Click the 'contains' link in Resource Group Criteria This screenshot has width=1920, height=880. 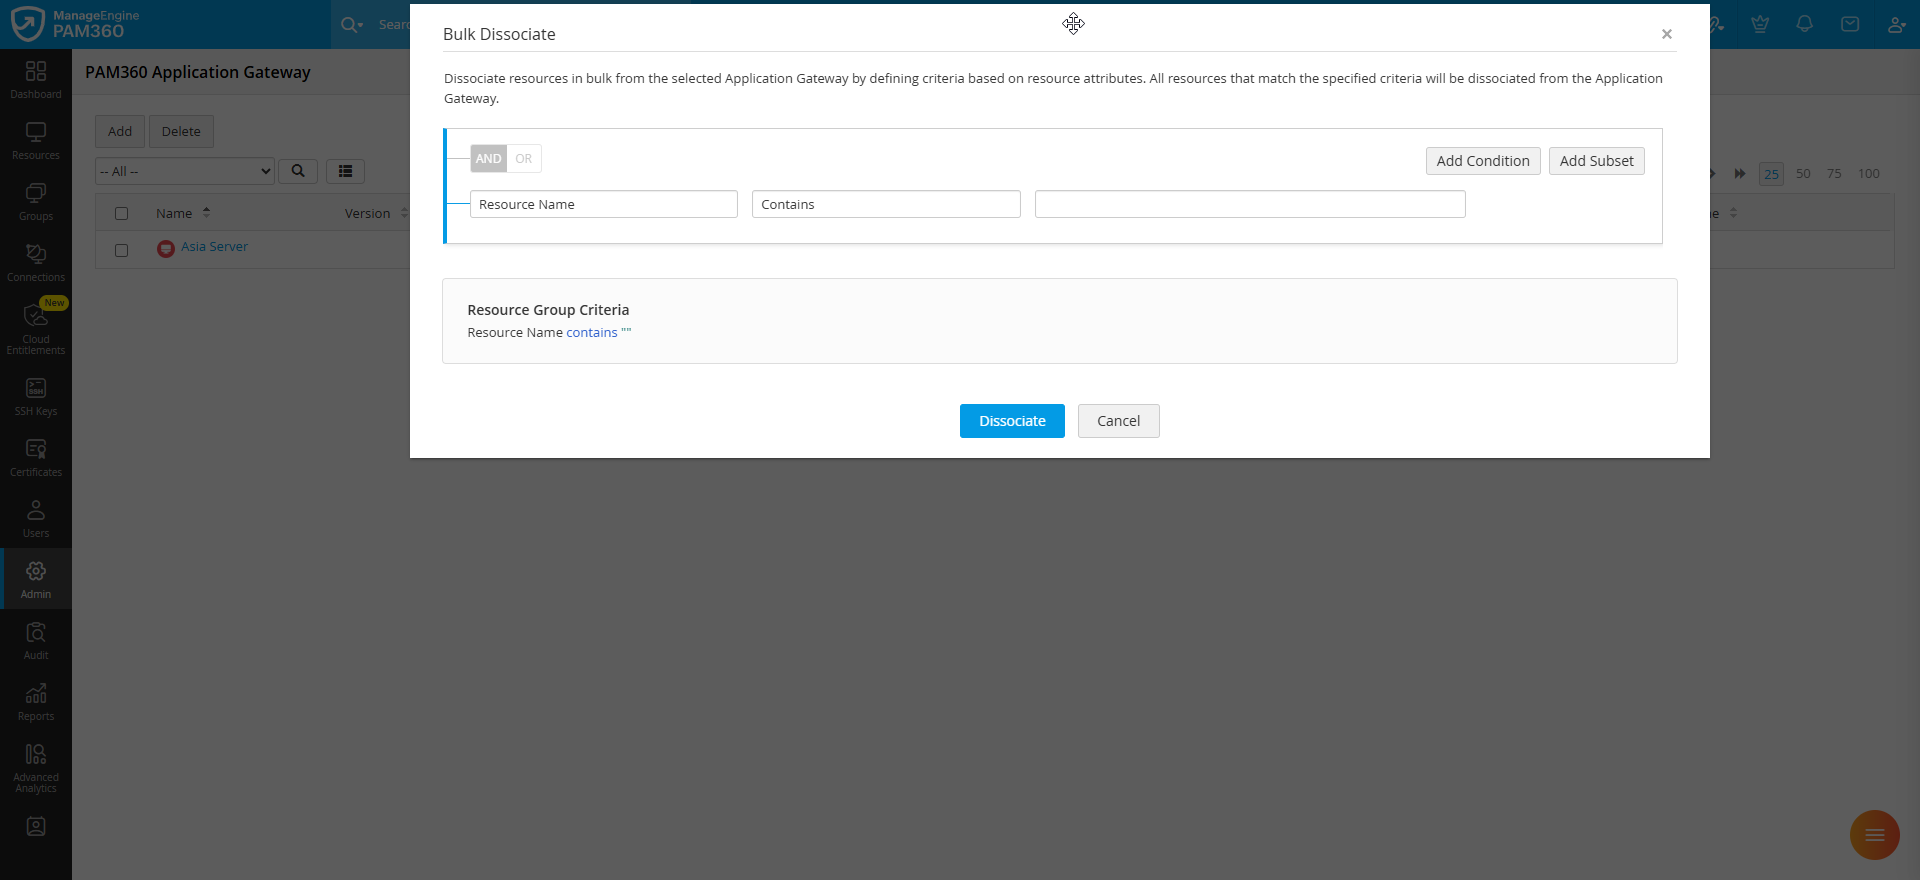(592, 333)
